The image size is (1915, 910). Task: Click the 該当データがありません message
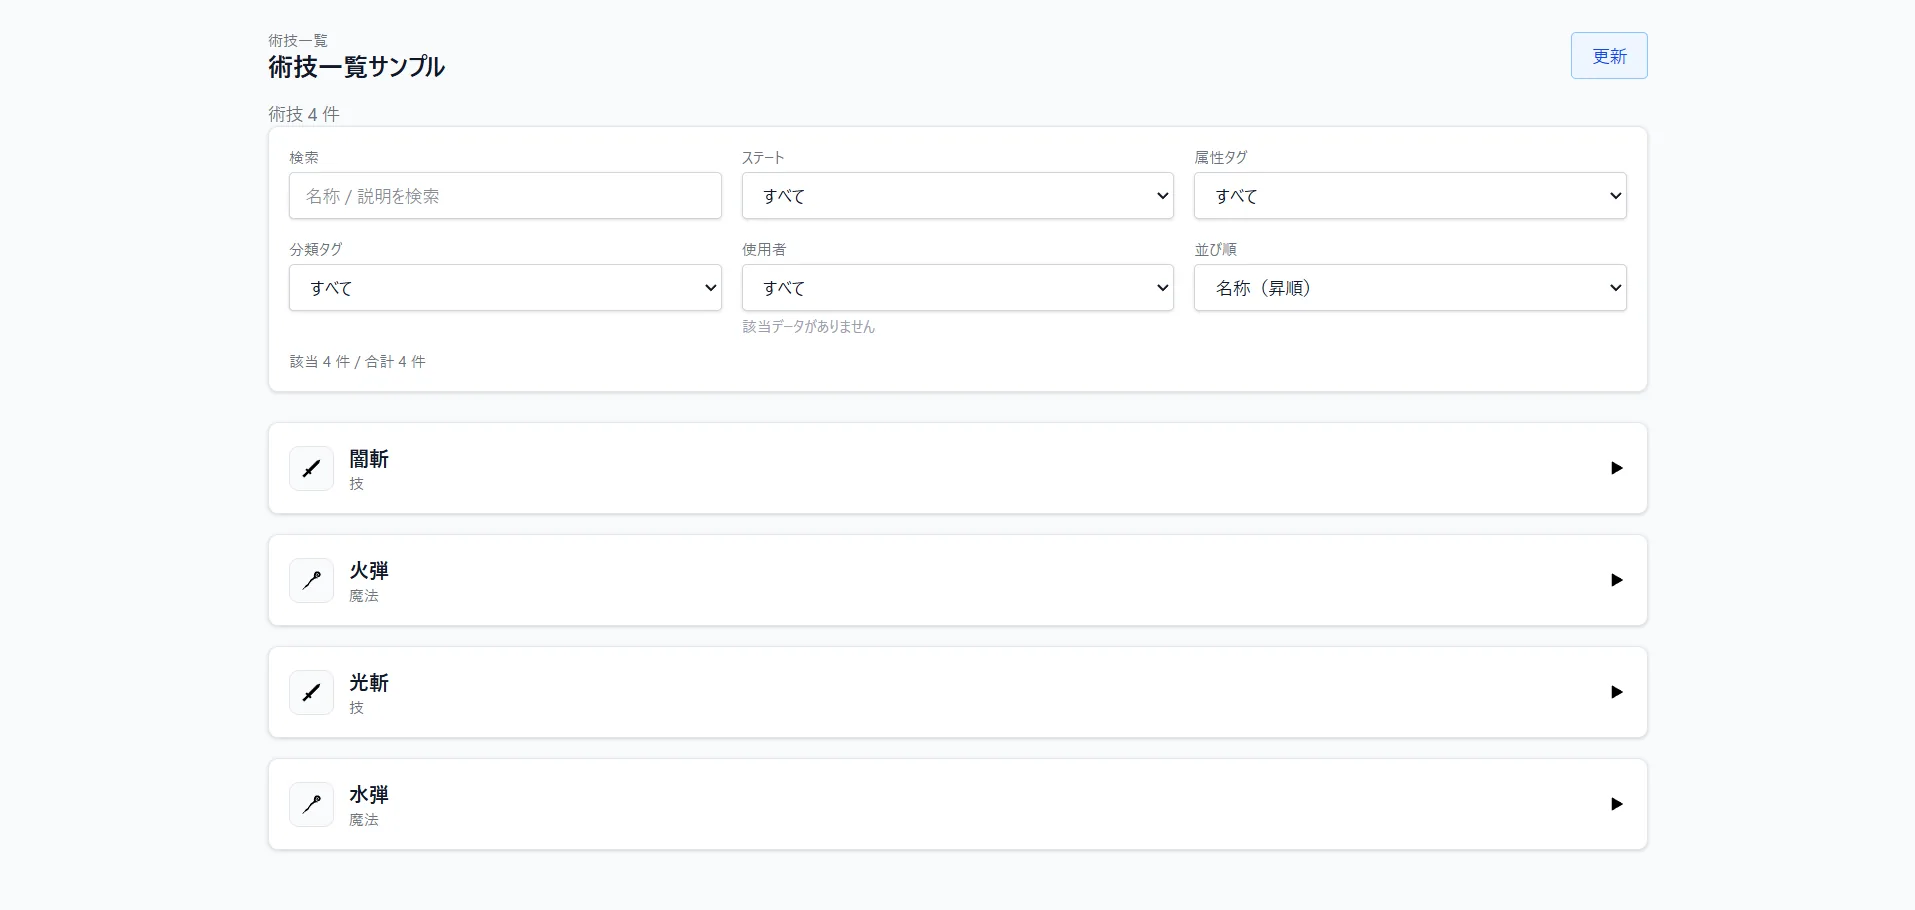[808, 327]
